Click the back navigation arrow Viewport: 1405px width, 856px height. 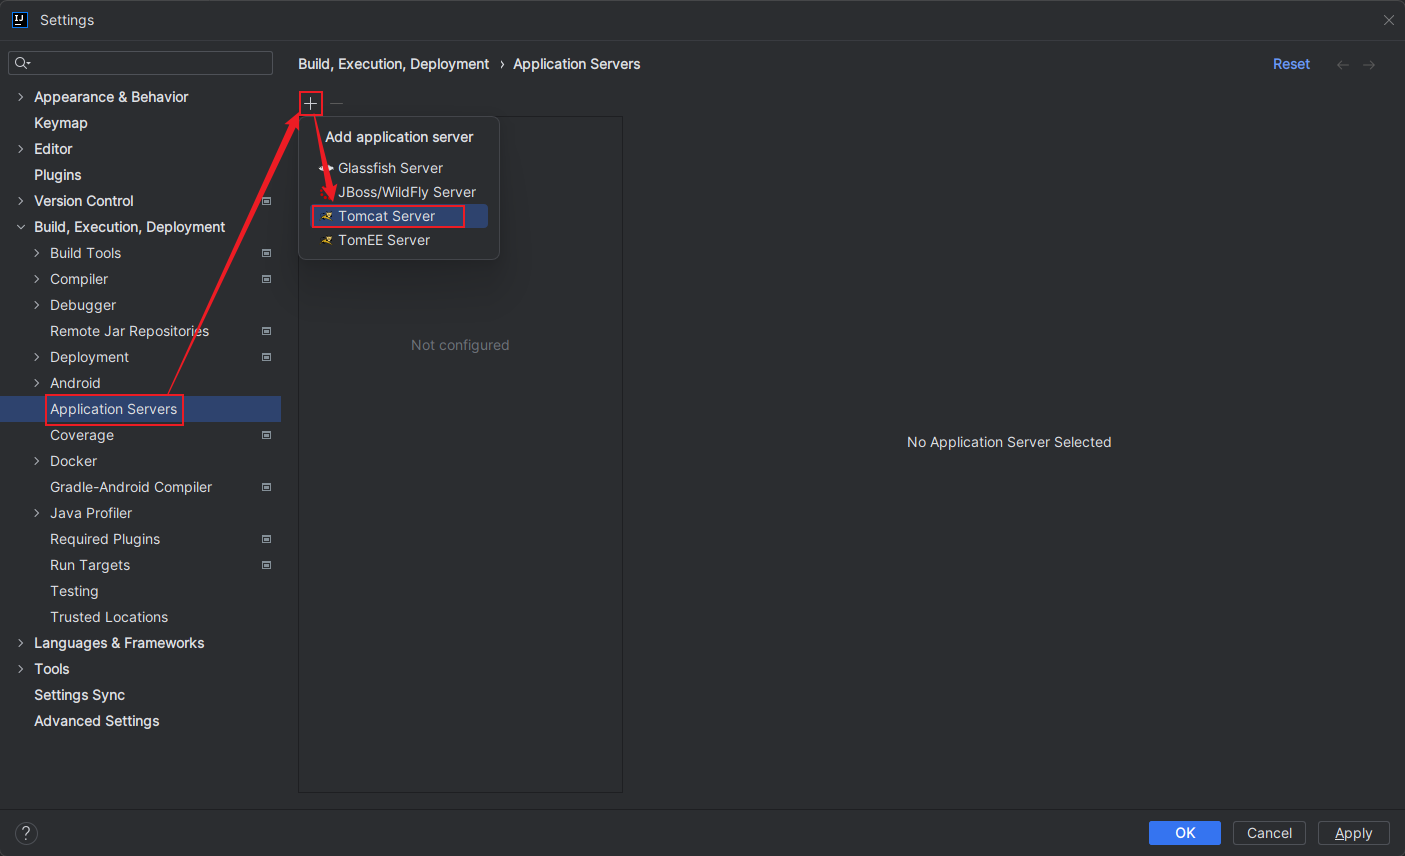click(x=1343, y=64)
